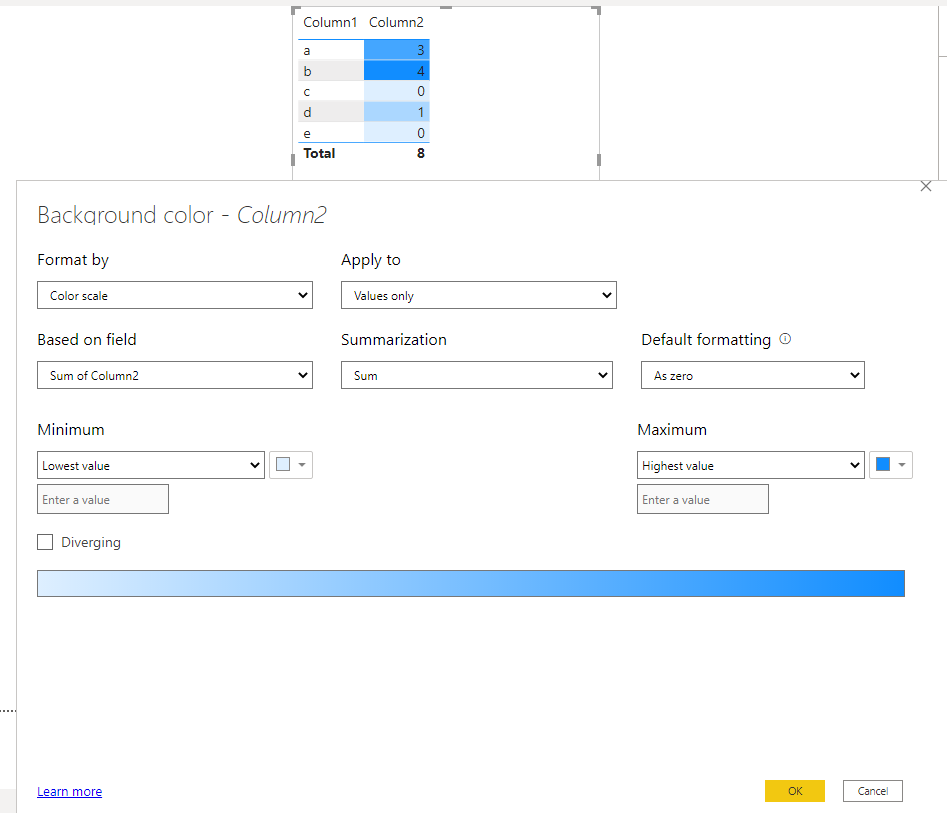Enable the Diverging checkbox
This screenshot has width=947, height=813.
tap(45, 542)
